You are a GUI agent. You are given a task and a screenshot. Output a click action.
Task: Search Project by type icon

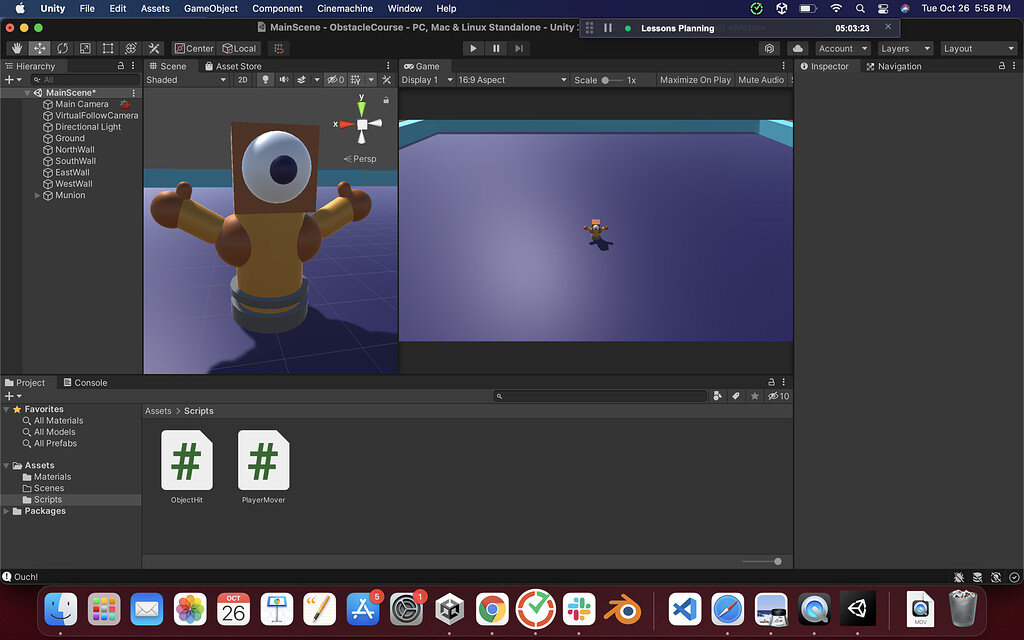(x=718, y=396)
